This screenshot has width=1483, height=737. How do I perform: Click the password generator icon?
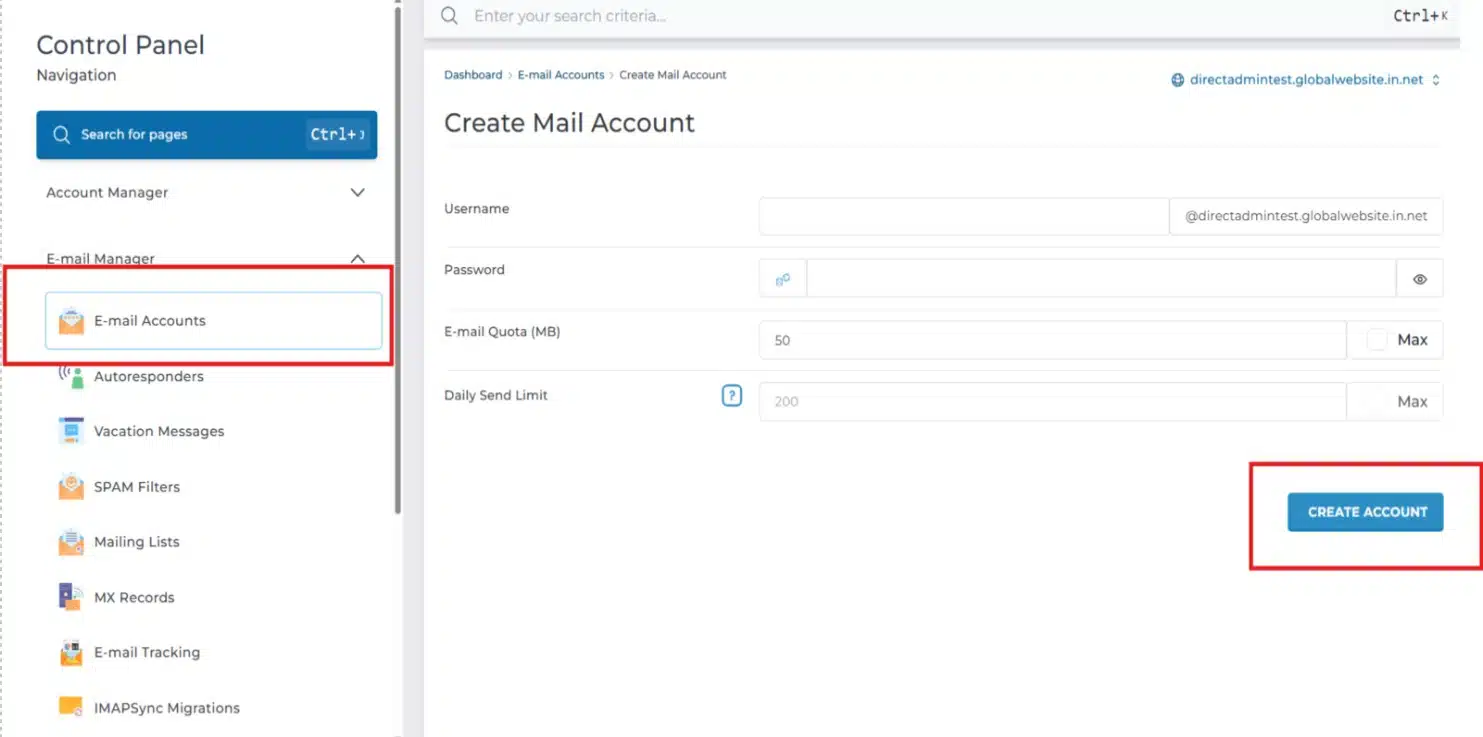(781, 278)
